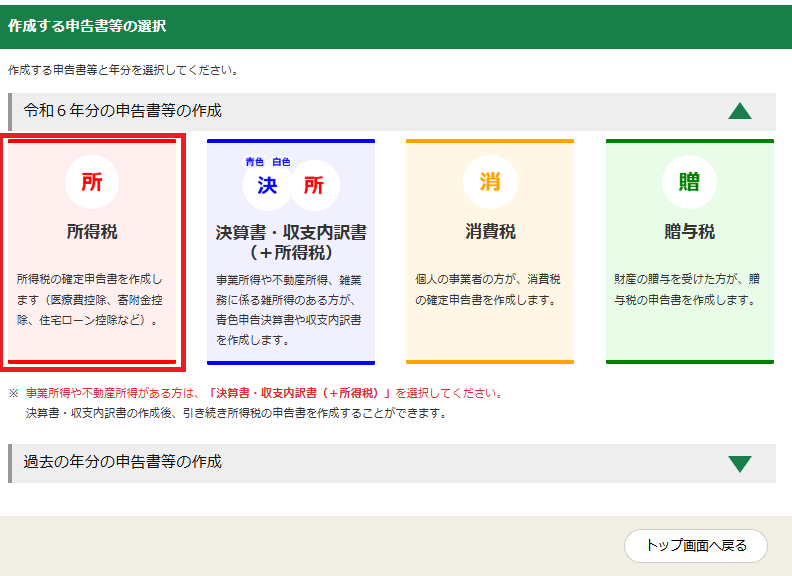Click the red 所 circle in the 決算書 card

[x=314, y=185]
